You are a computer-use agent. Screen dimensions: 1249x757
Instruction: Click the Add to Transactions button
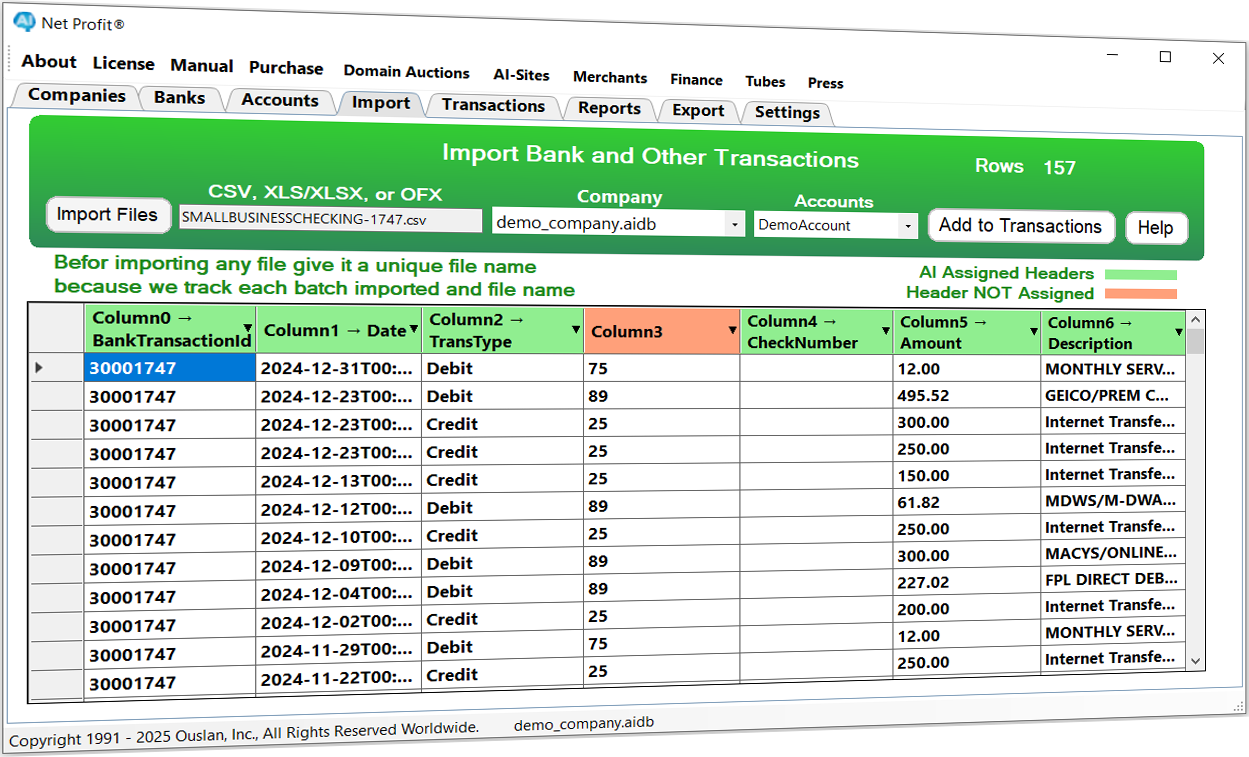point(1020,226)
